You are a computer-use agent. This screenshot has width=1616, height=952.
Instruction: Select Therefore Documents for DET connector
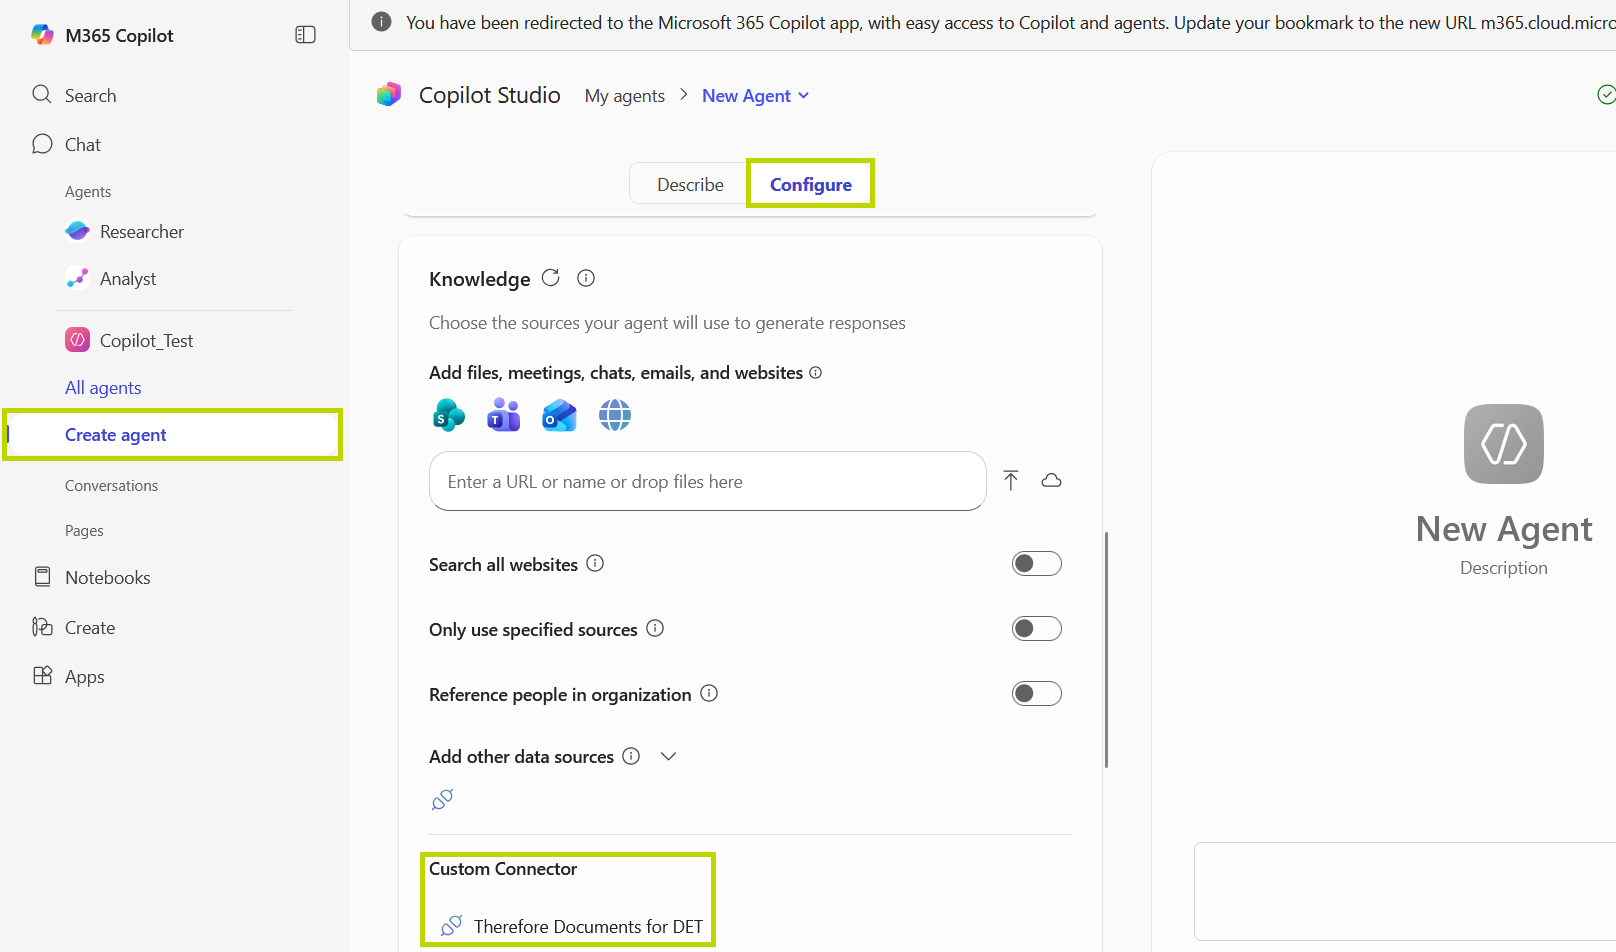click(587, 926)
